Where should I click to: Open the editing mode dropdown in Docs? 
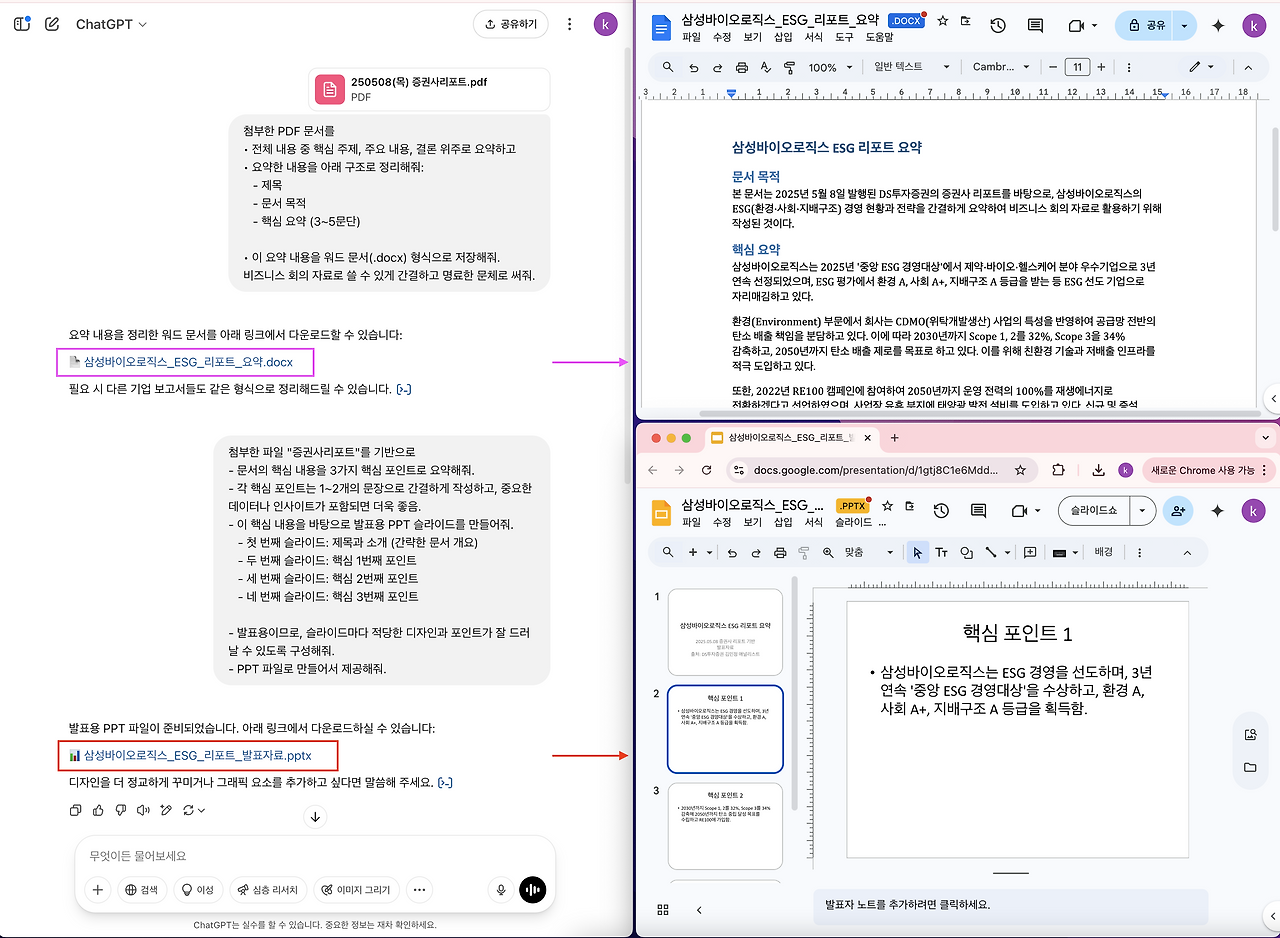pos(1201,67)
